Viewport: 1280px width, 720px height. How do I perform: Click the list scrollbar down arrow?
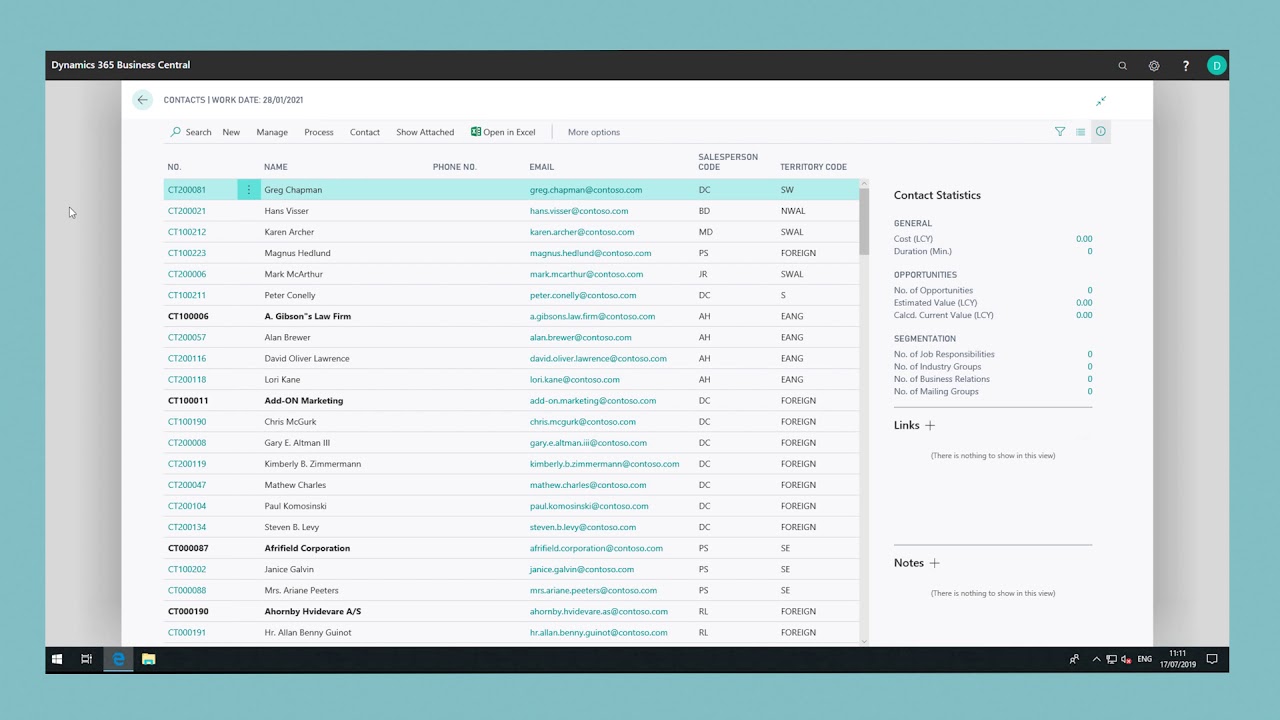[864, 641]
